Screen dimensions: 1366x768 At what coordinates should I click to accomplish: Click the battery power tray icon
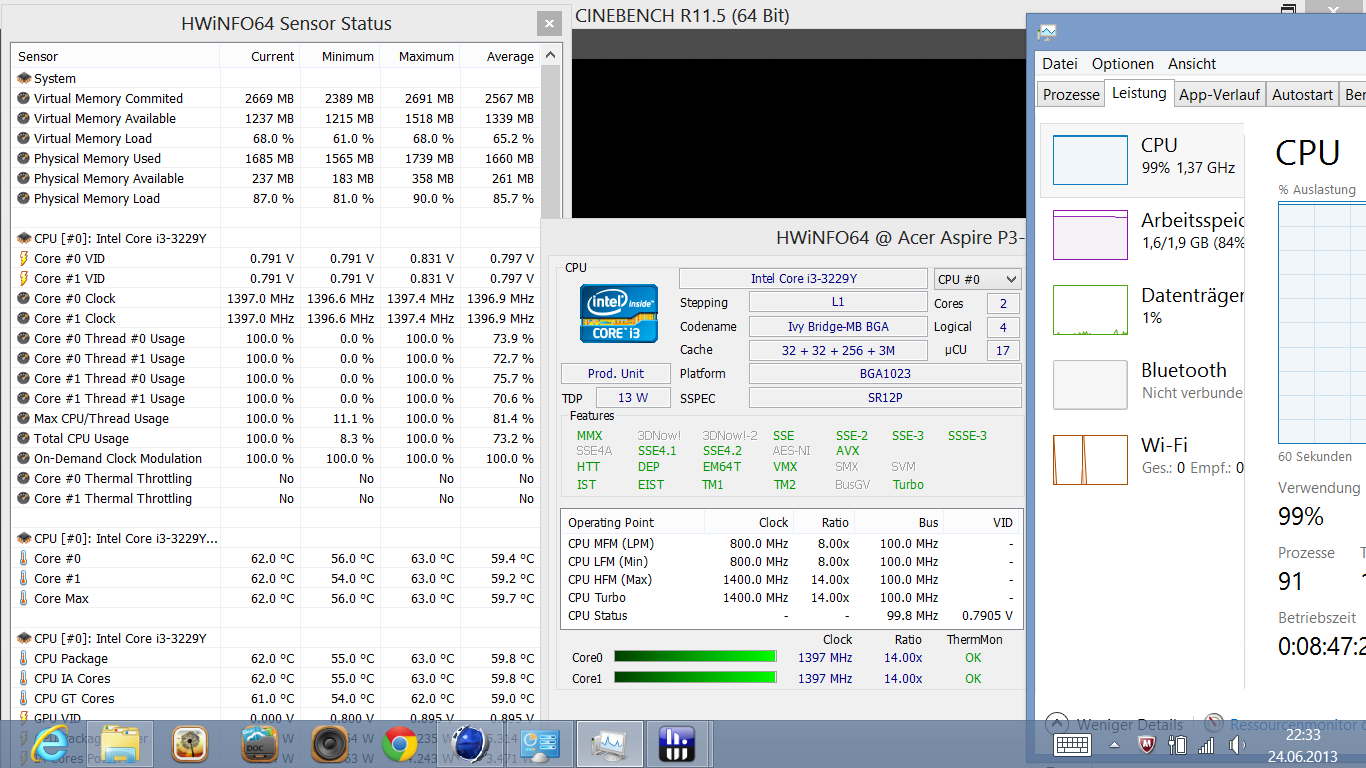coord(1177,745)
